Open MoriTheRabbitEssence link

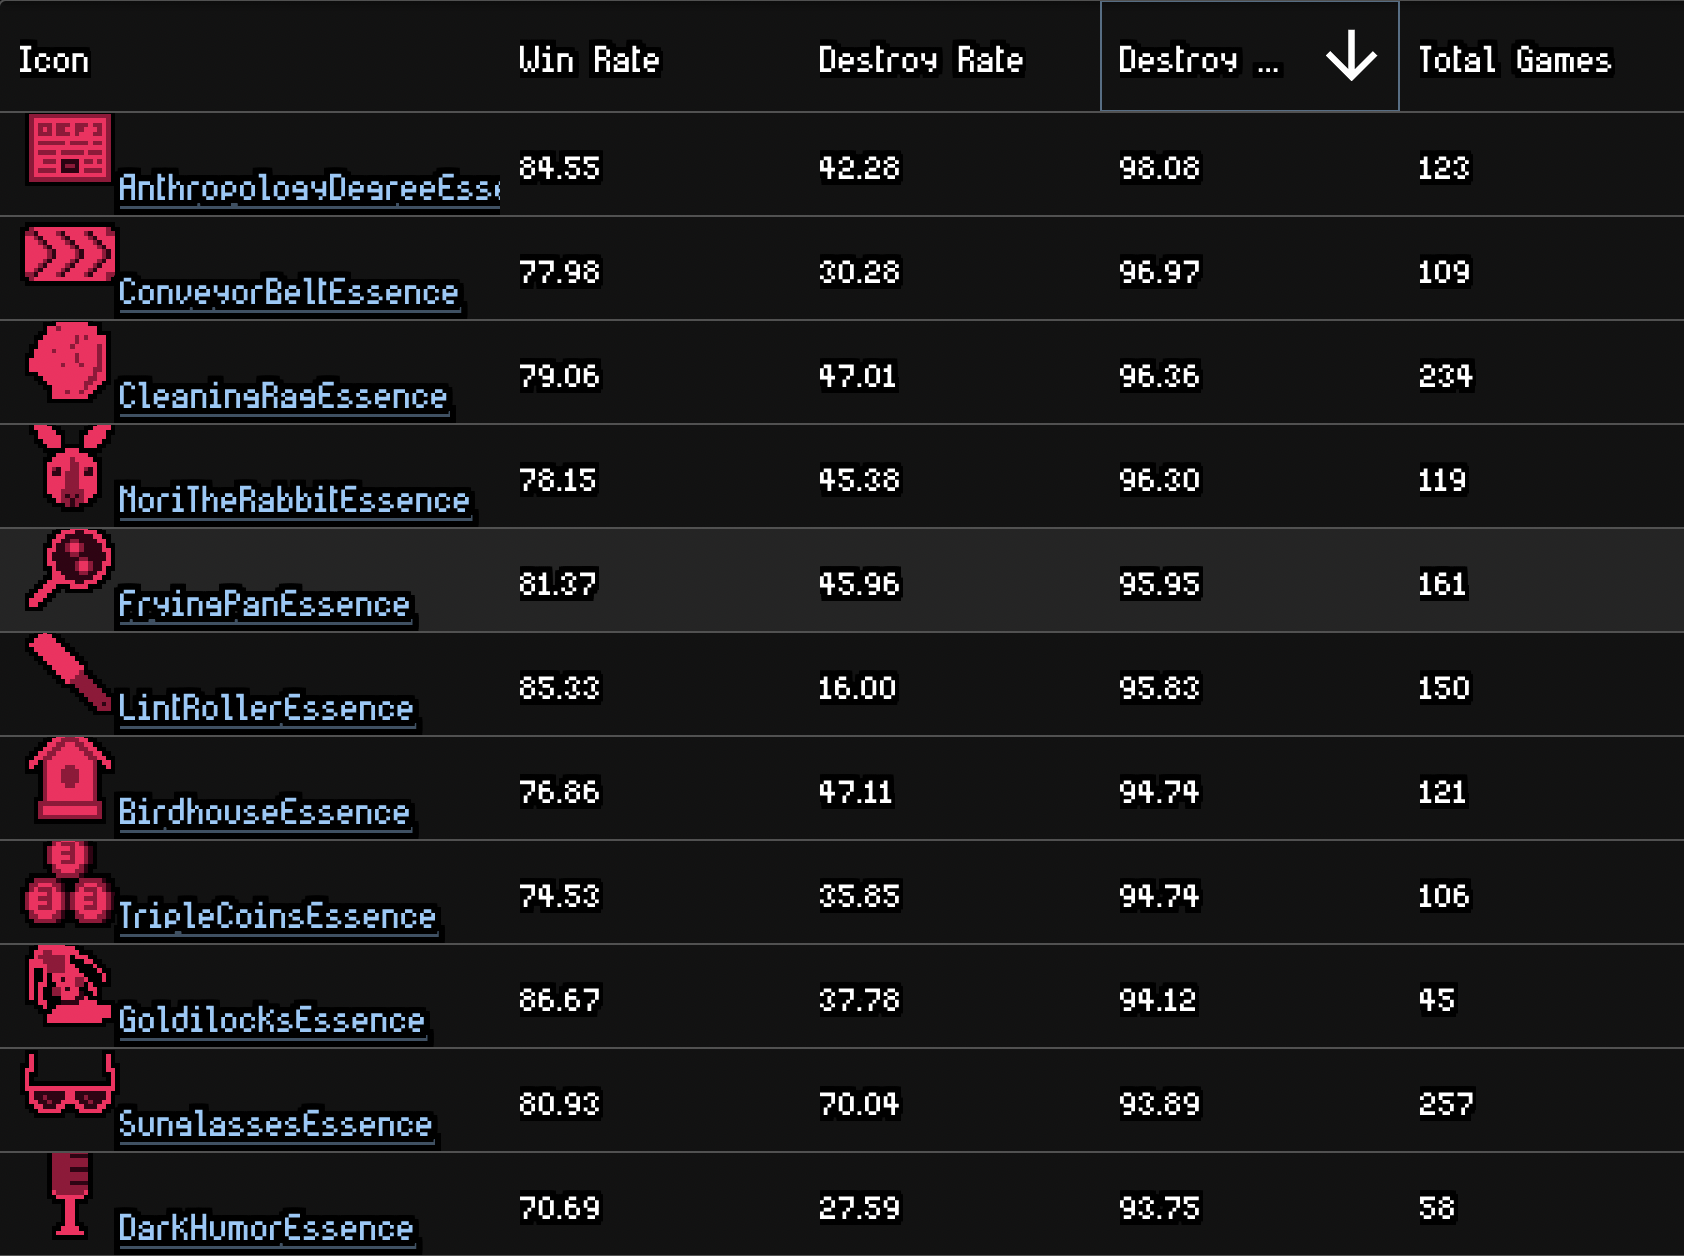[294, 500]
